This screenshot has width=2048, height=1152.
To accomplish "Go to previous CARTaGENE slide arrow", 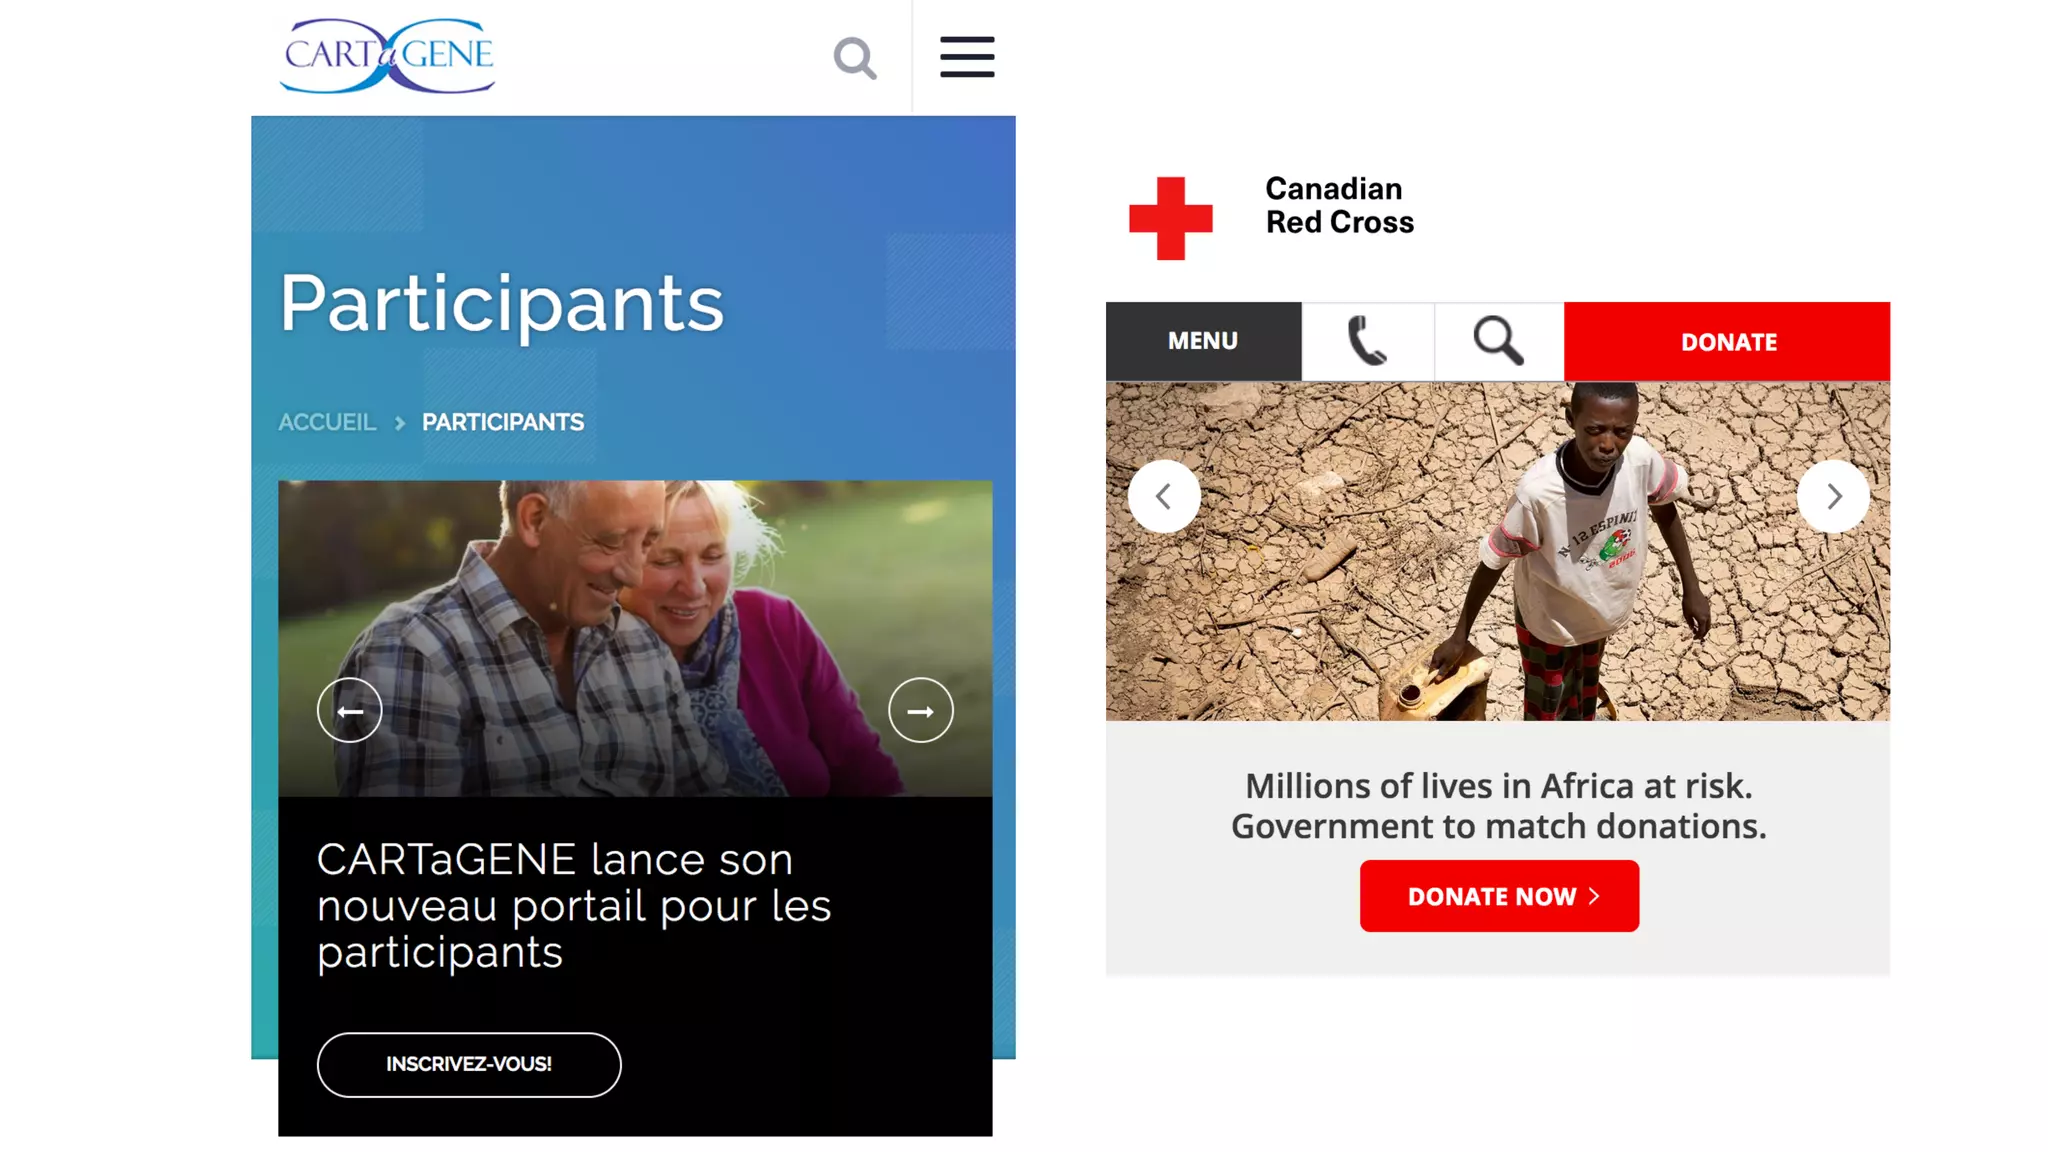I will 350,710.
